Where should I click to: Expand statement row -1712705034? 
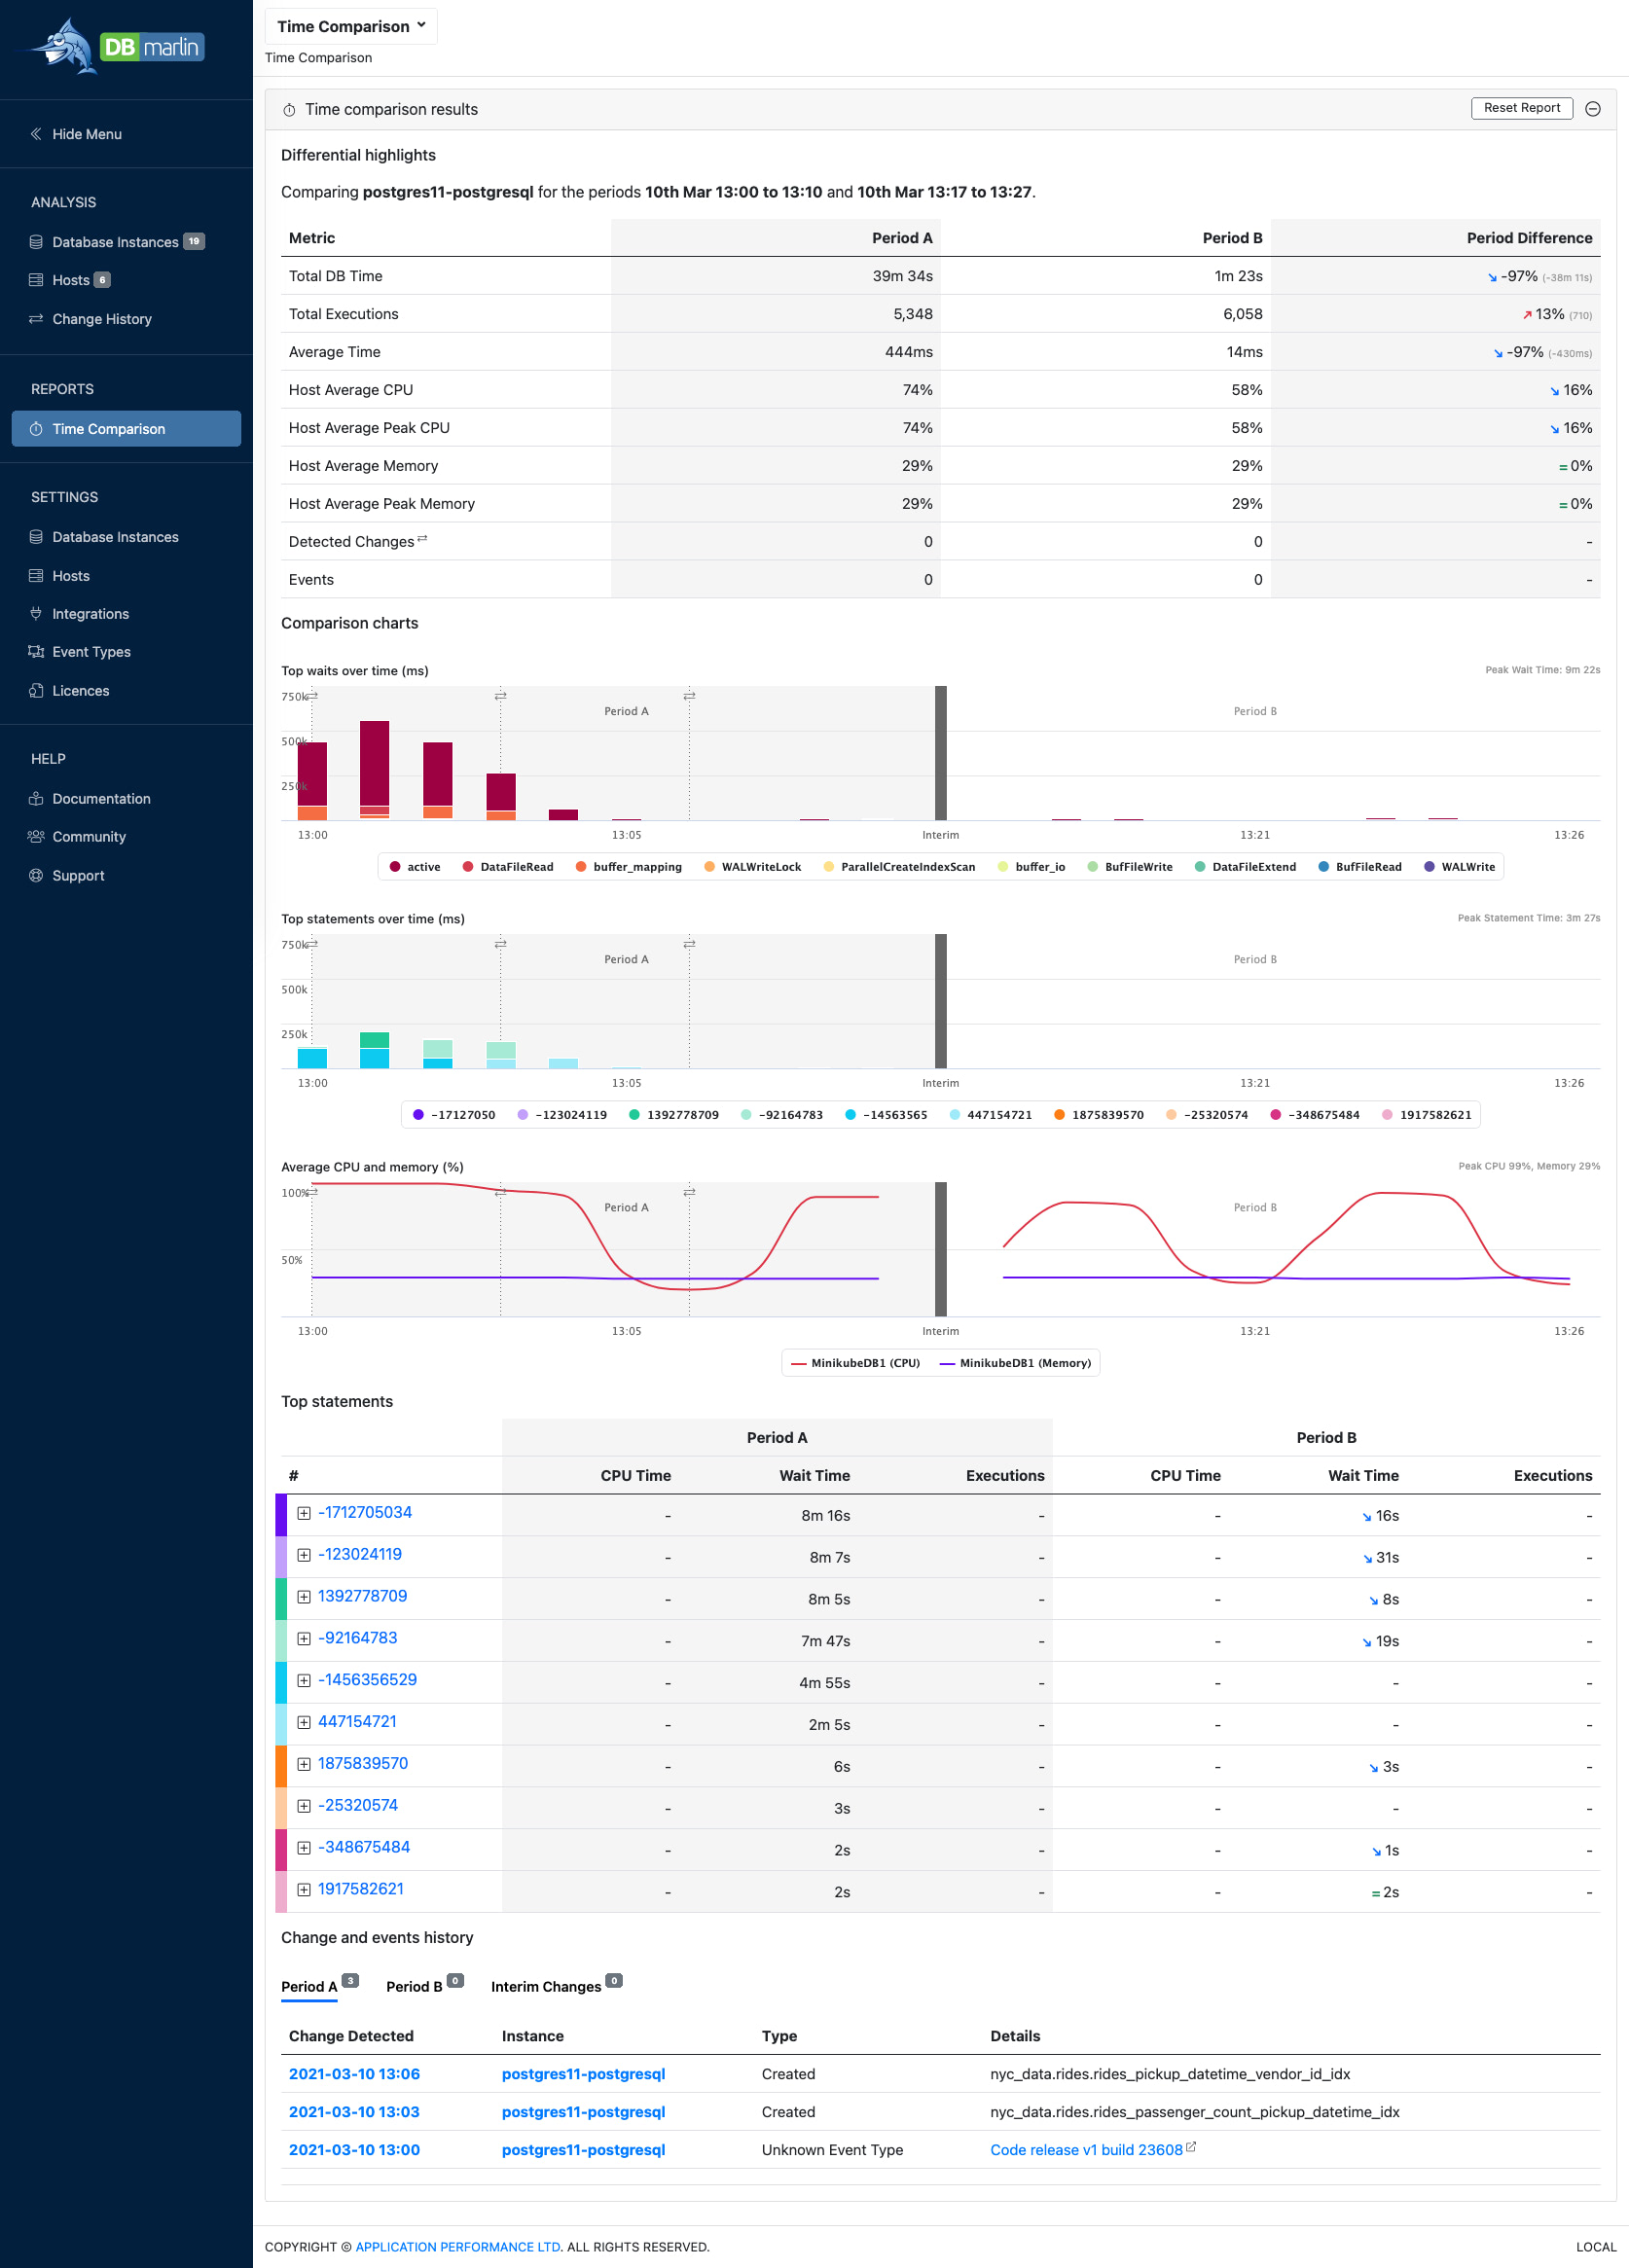304,1513
